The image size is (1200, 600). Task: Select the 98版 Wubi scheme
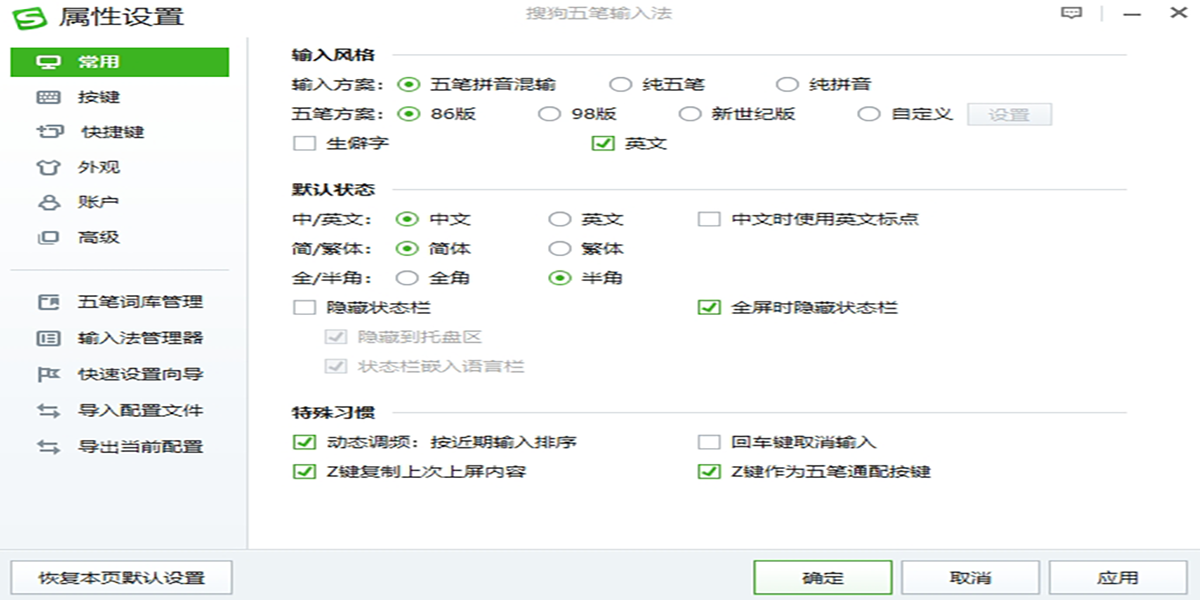pos(549,114)
